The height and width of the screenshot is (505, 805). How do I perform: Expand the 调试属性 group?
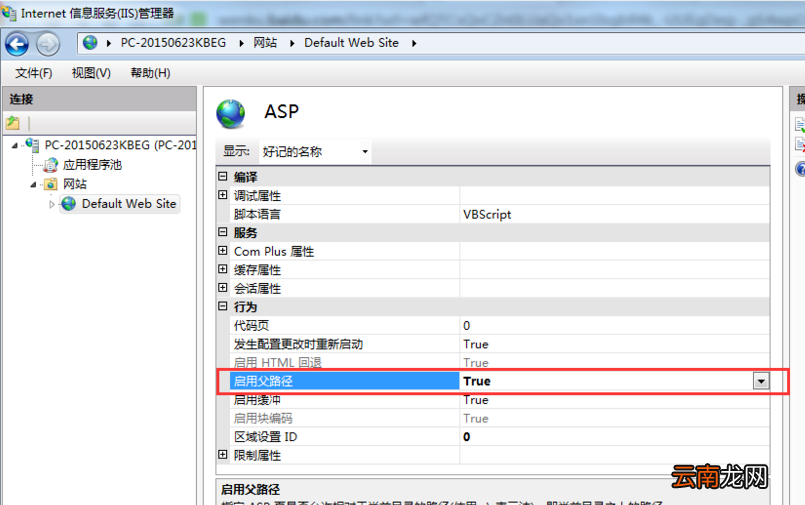tap(222, 195)
